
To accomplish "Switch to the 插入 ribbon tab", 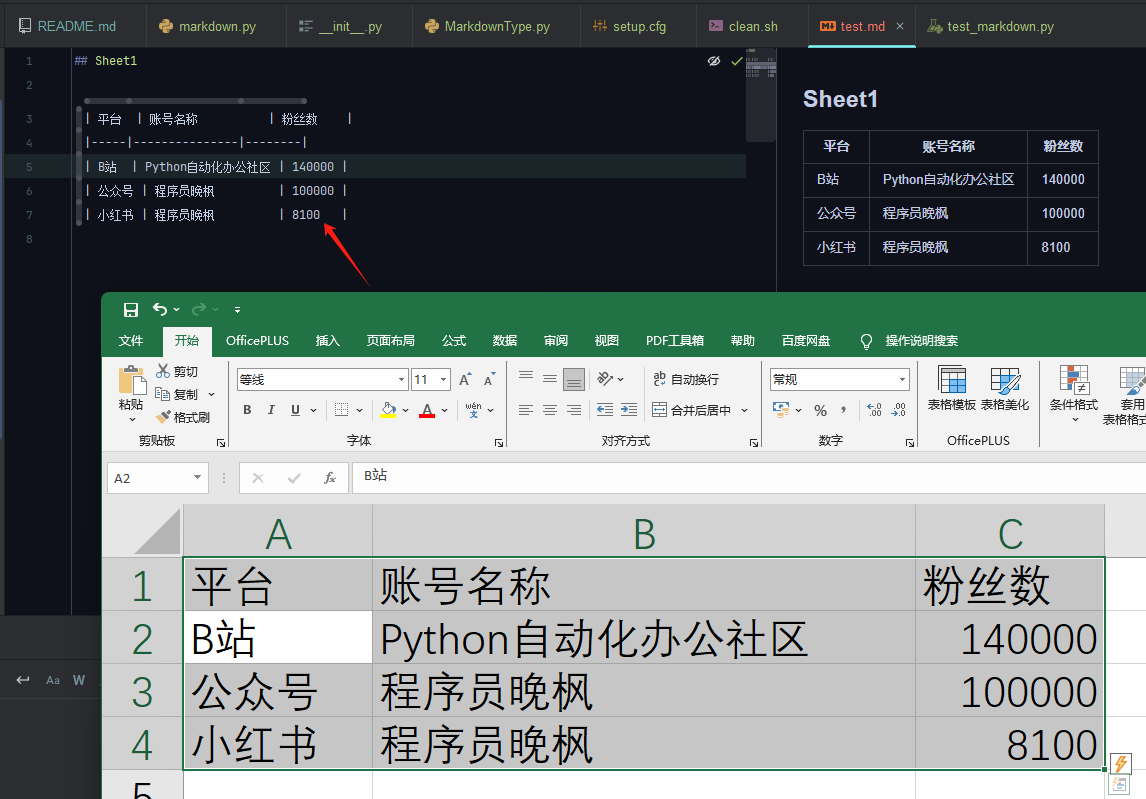I will (327, 341).
